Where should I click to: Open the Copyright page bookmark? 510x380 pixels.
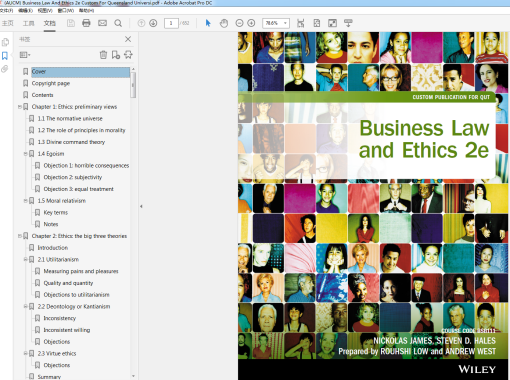[51, 83]
